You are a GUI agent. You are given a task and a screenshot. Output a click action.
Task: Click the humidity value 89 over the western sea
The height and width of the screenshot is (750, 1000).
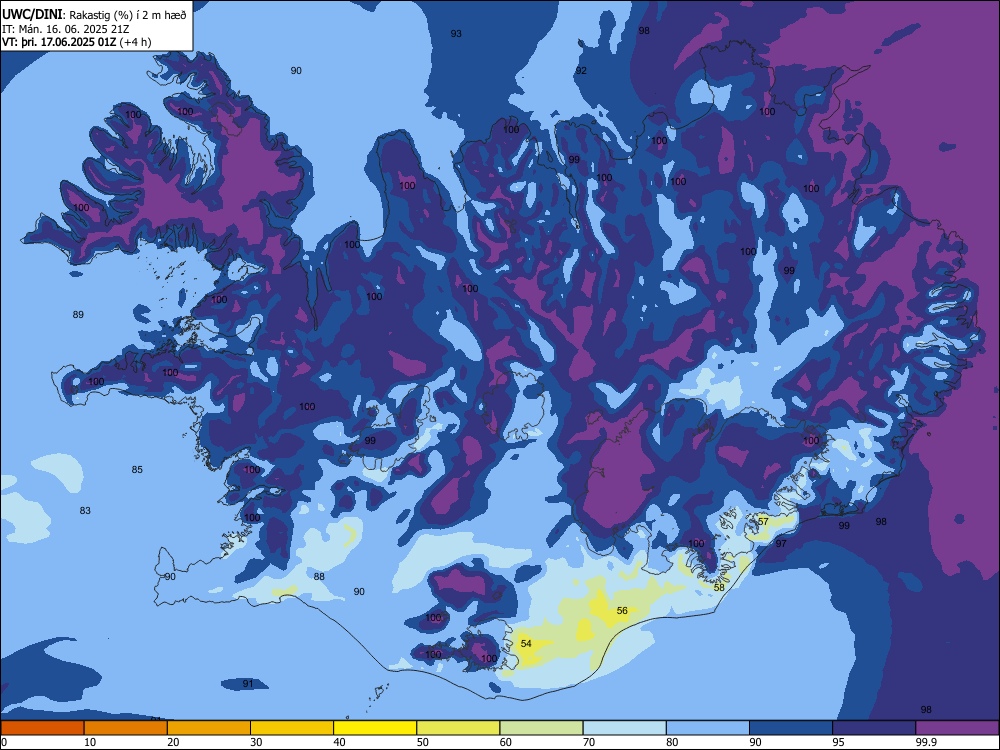pyautogui.click(x=78, y=314)
